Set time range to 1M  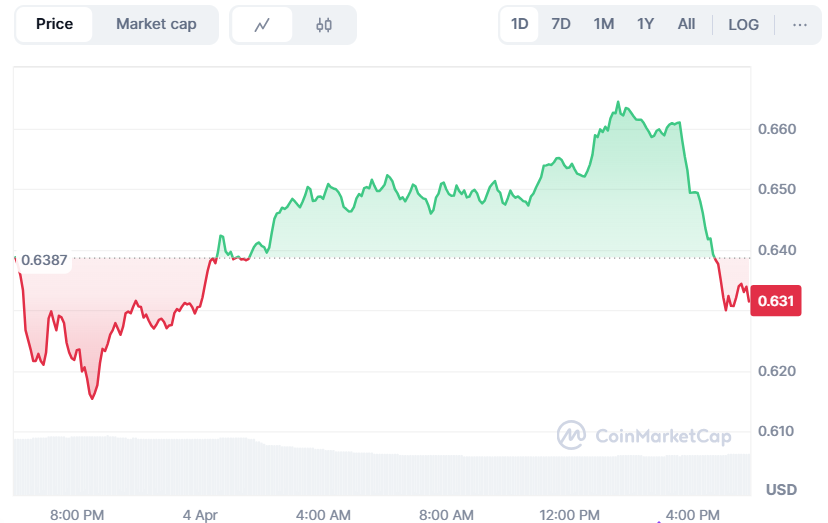[603, 24]
